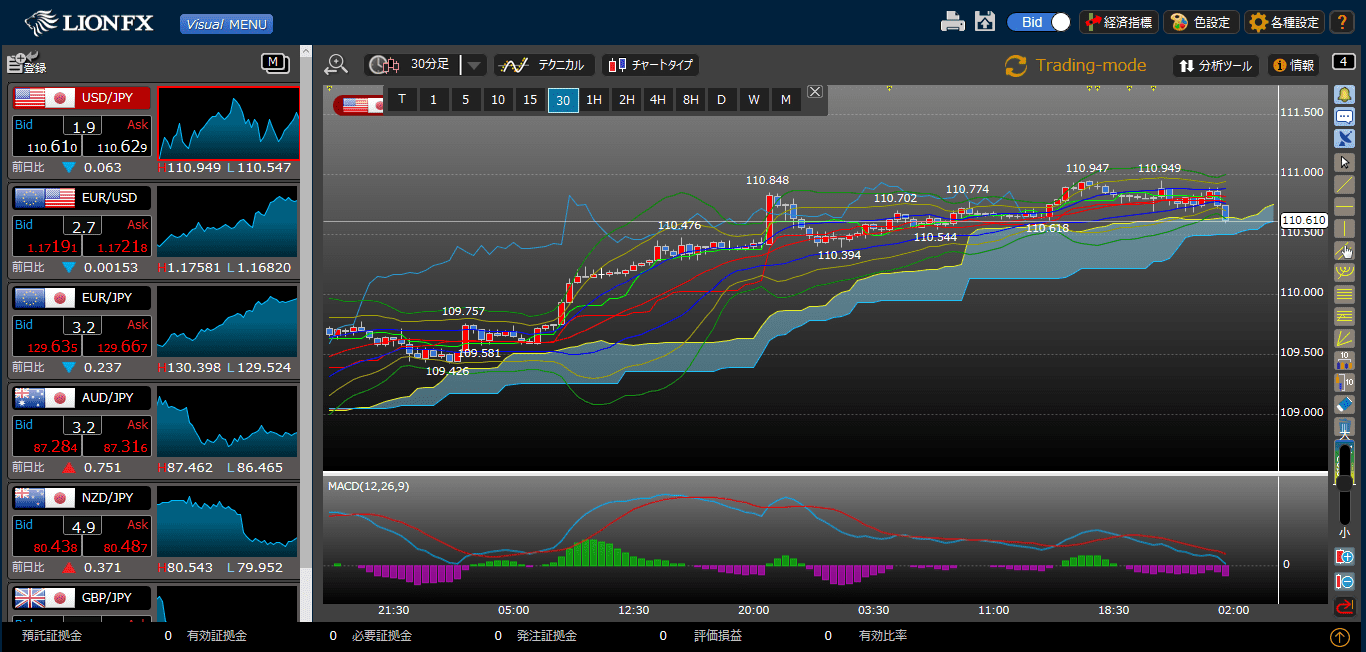Select the GBP/JPY currency pair
Screen dimensions: 1366x652
point(81,598)
